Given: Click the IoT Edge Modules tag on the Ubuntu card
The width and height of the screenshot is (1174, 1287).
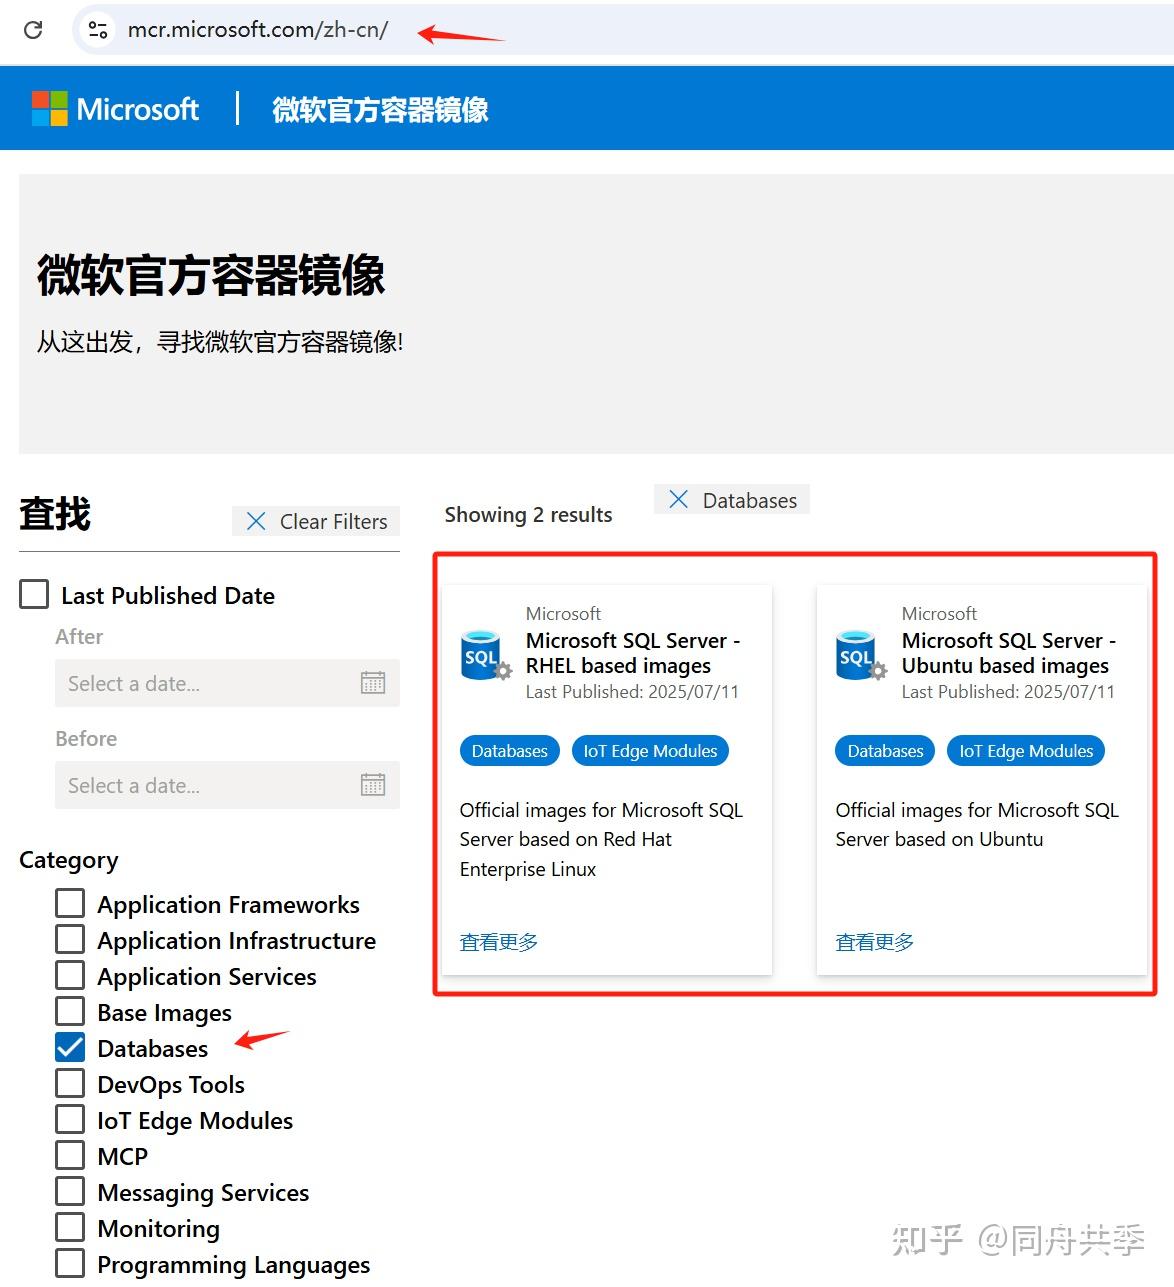Looking at the screenshot, I should 1025,750.
